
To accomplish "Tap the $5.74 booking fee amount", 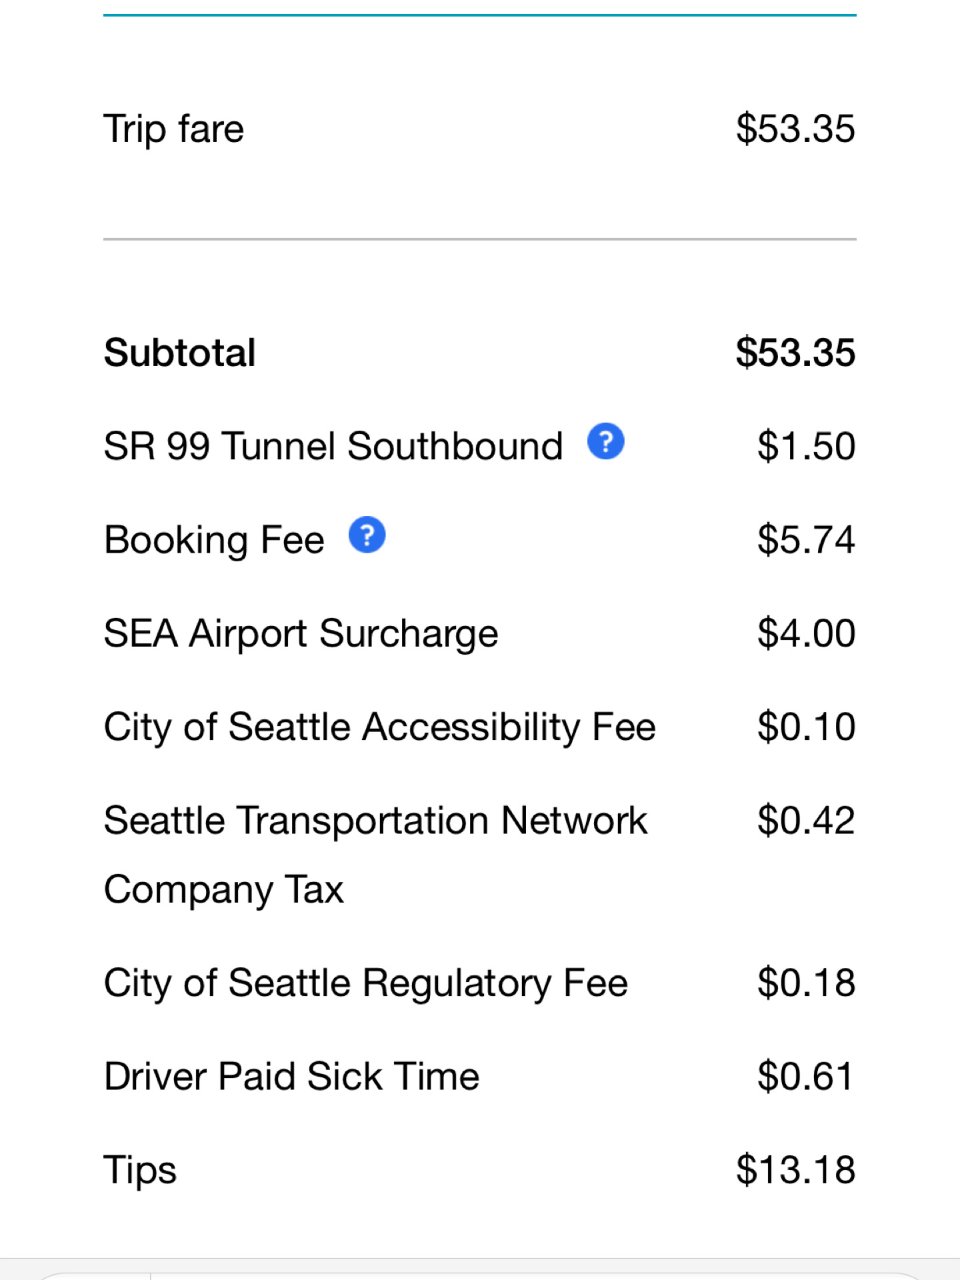I will [805, 540].
